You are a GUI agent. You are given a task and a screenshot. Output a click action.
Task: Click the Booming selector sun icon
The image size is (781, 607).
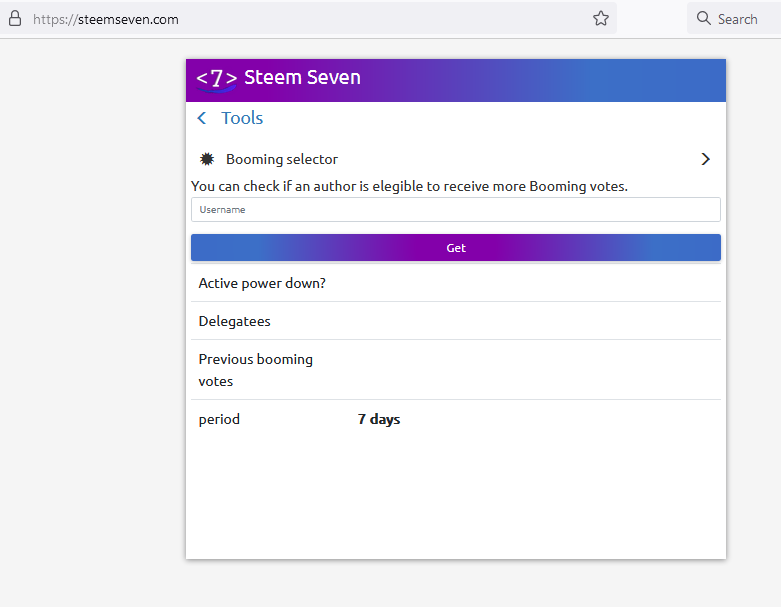coord(207,159)
